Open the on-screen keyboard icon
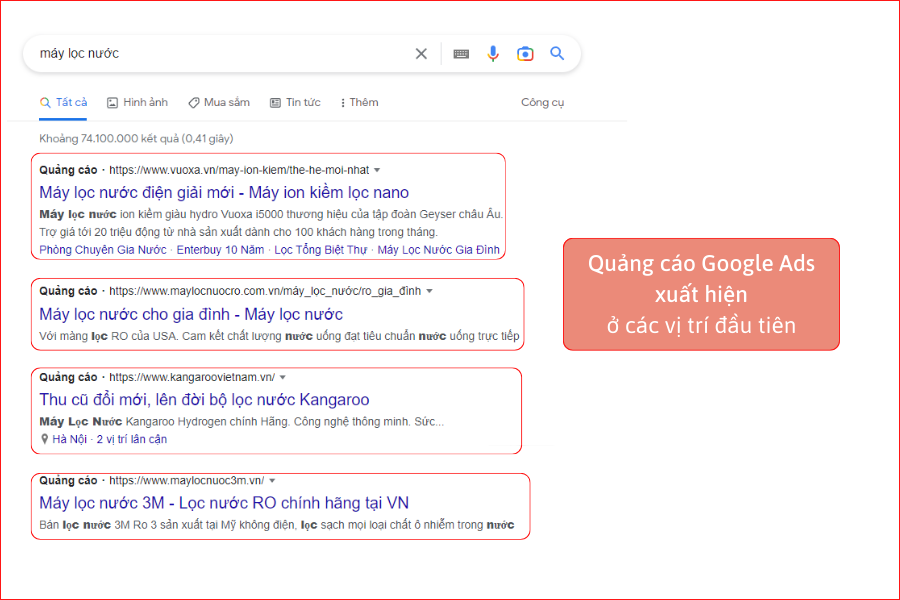Image resolution: width=900 pixels, height=600 pixels. point(461,54)
